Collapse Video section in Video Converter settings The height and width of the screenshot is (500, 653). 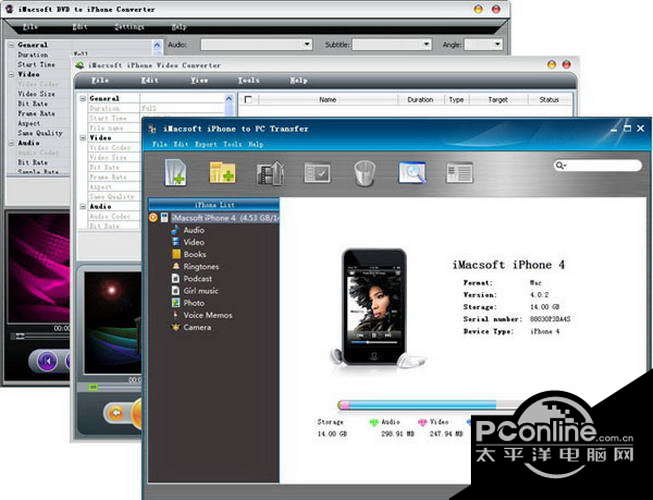(82, 138)
